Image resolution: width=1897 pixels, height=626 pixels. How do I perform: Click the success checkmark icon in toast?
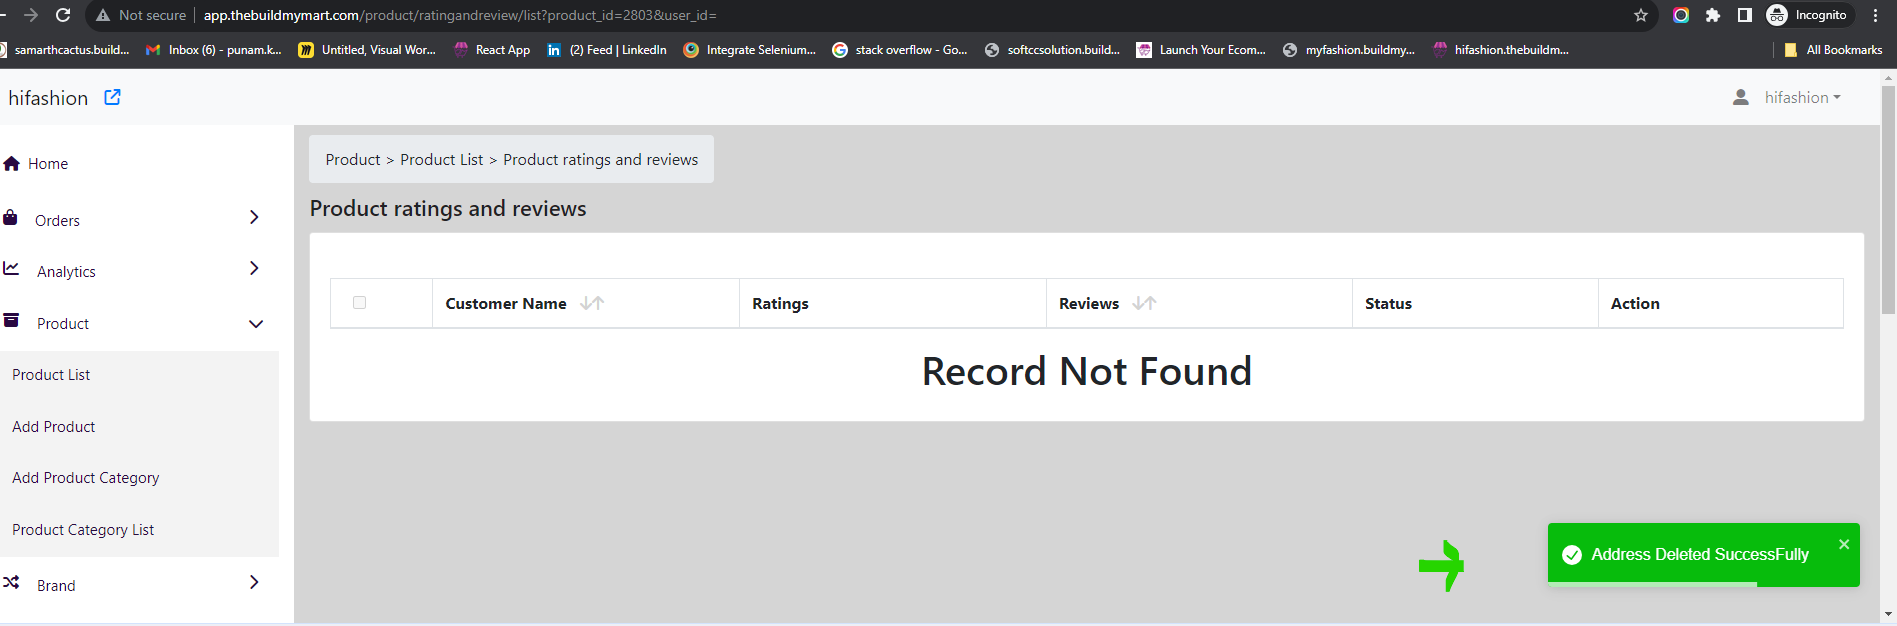coord(1572,555)
